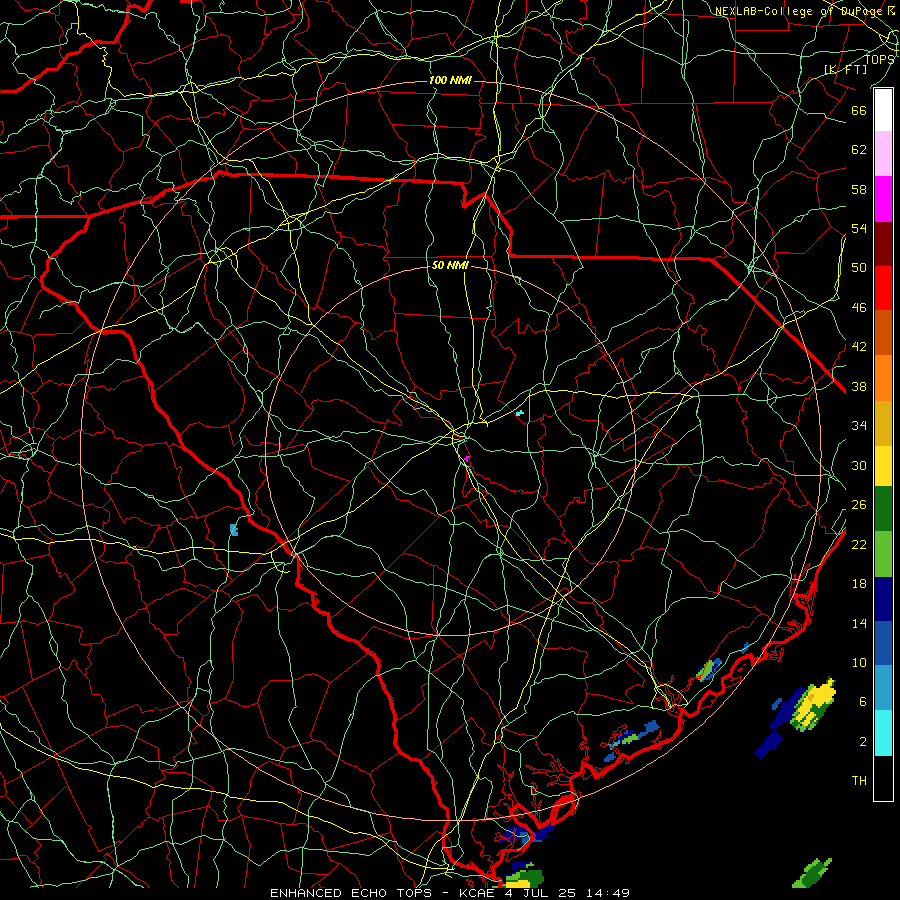Image resolution: width=900 pixels, height=900 pixels.
Task: Click the legend value "58"
Action: [859, 189]
